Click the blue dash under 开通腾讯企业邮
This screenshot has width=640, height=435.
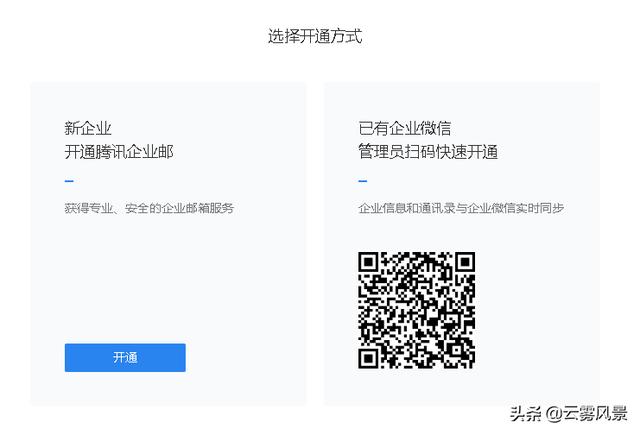point(69,181)
